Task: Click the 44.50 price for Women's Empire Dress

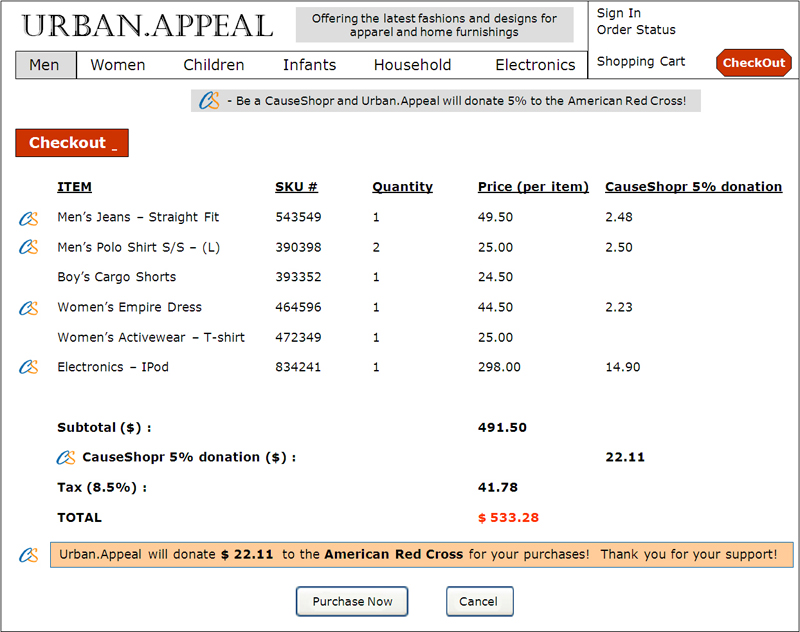Action: (x=495, y=307)
